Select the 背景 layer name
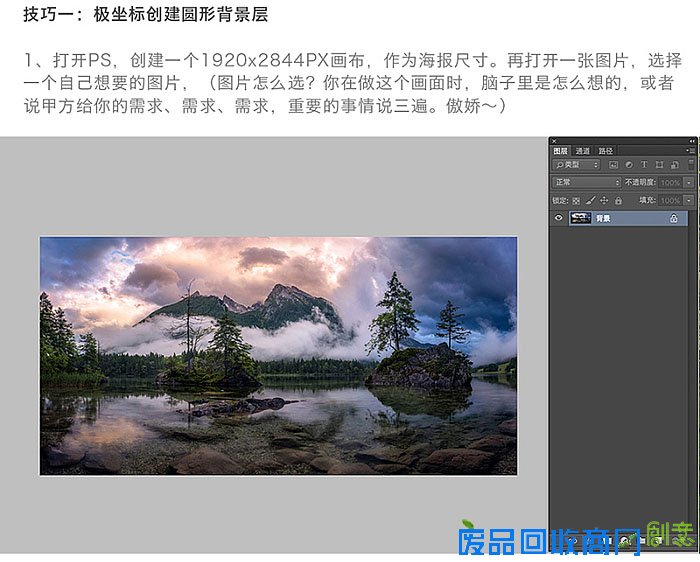This screenshot has width=700, height=562. pyautogui.click(x=603, y=218)
